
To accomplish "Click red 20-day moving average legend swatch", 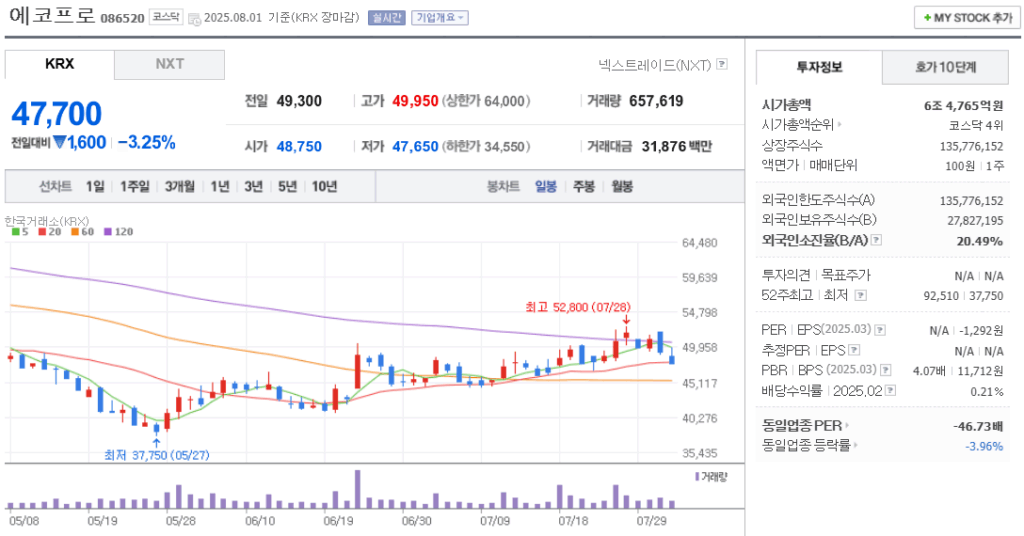I will click(x=42, y=232).
